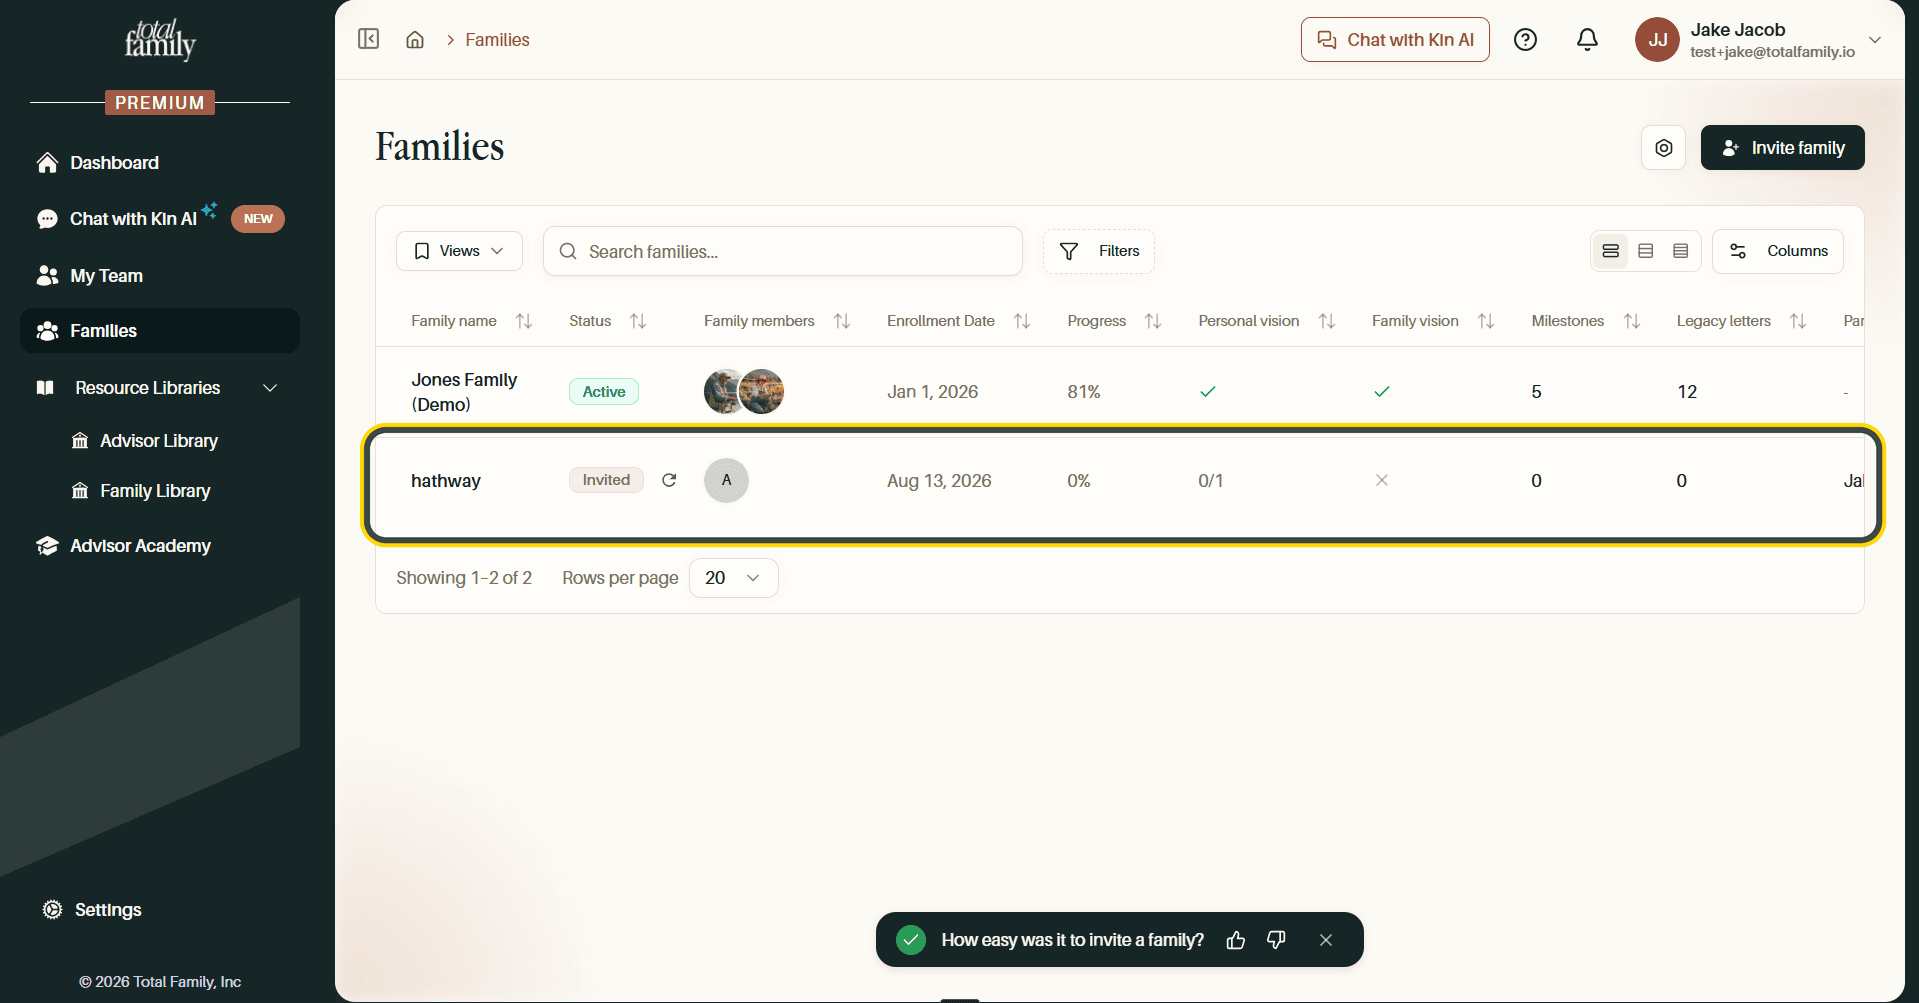Sort by Status column

point(638,321)
